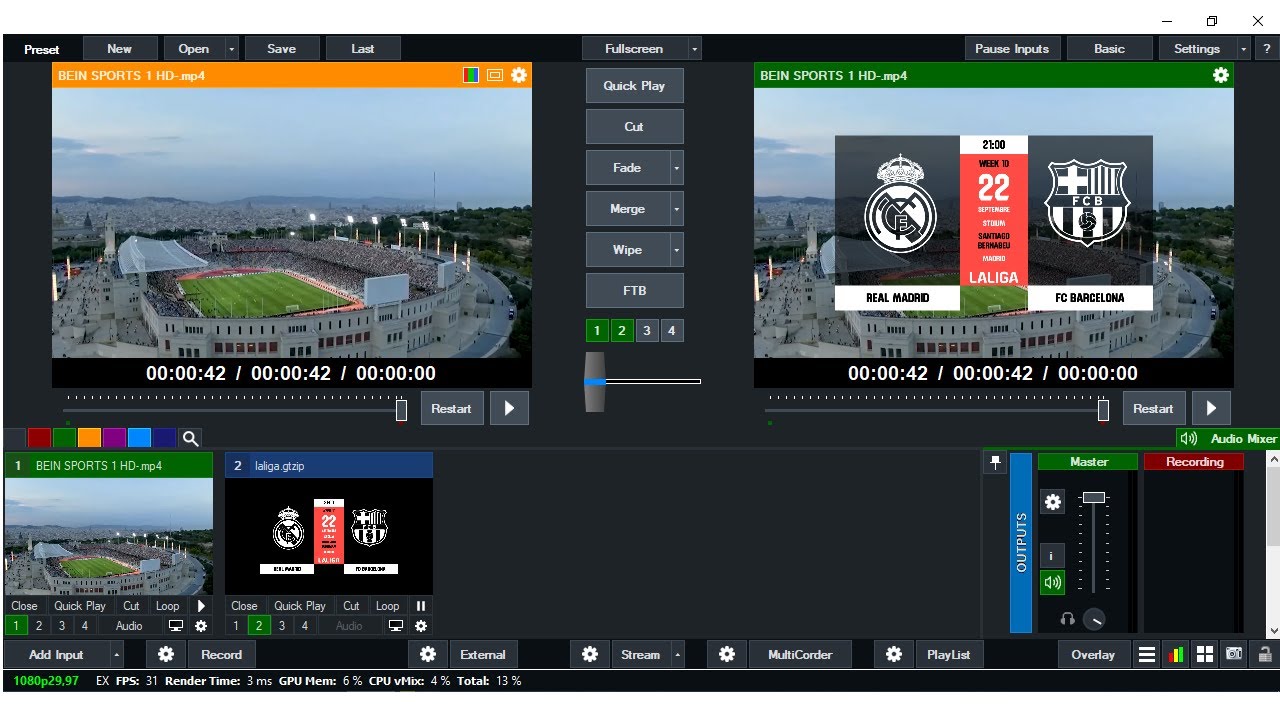Click Pause Inputs button
Viewport: 1280px width, 720px height.
[x=1012, y=48]
